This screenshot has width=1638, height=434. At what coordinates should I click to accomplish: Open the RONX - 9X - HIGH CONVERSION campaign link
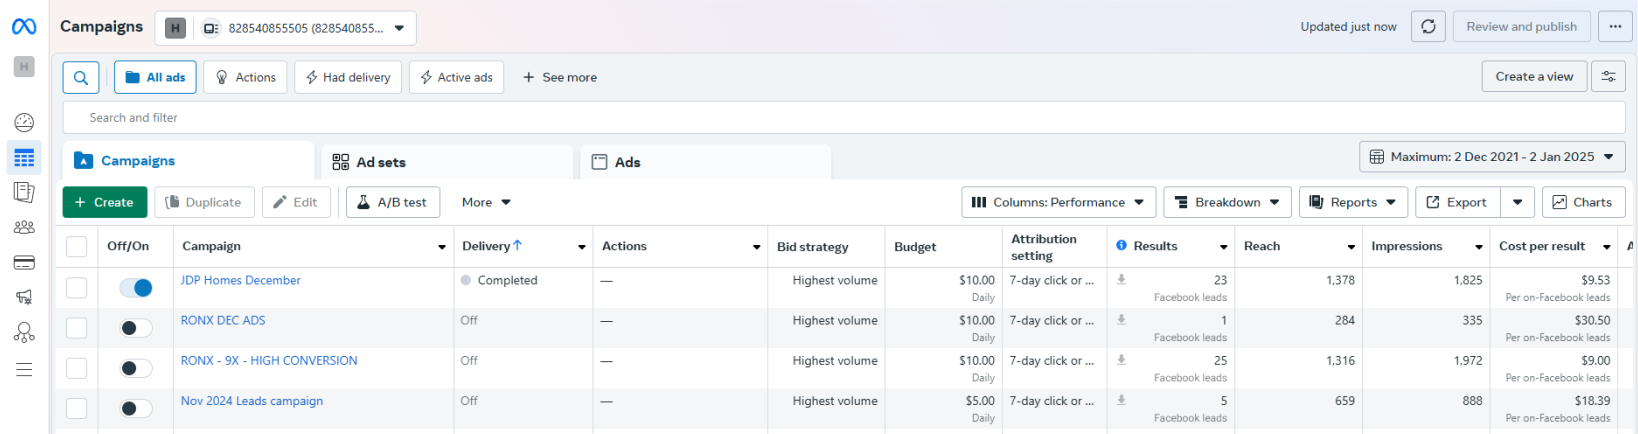point(269,361)
